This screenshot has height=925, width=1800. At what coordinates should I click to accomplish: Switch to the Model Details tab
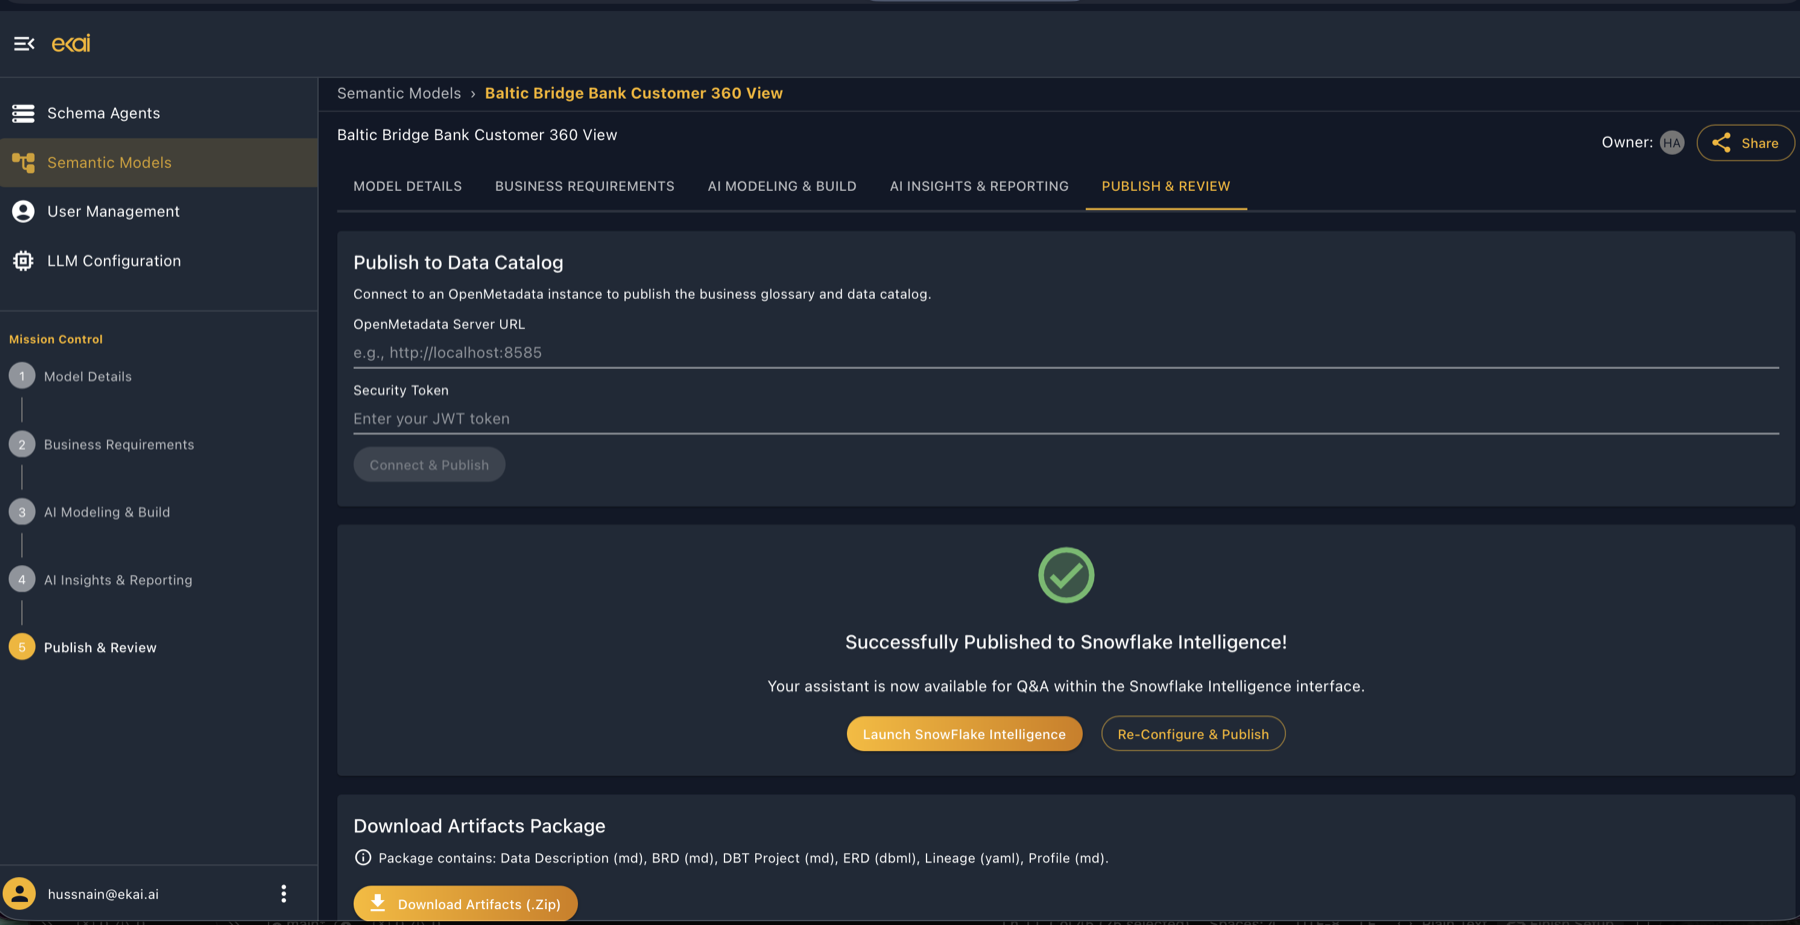click(408, 186)
